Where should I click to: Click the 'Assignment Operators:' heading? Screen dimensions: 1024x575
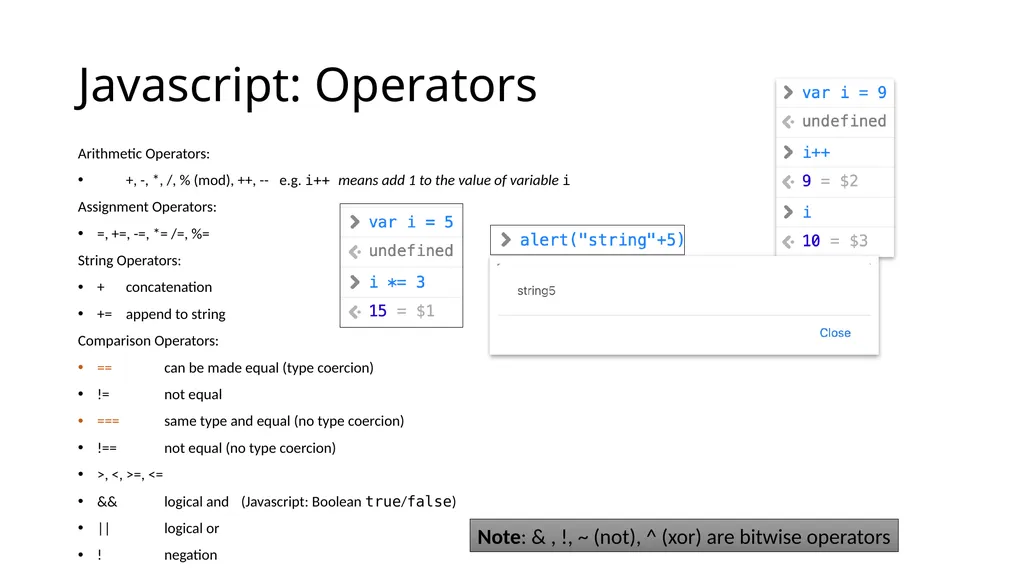(x=147, y=207)
